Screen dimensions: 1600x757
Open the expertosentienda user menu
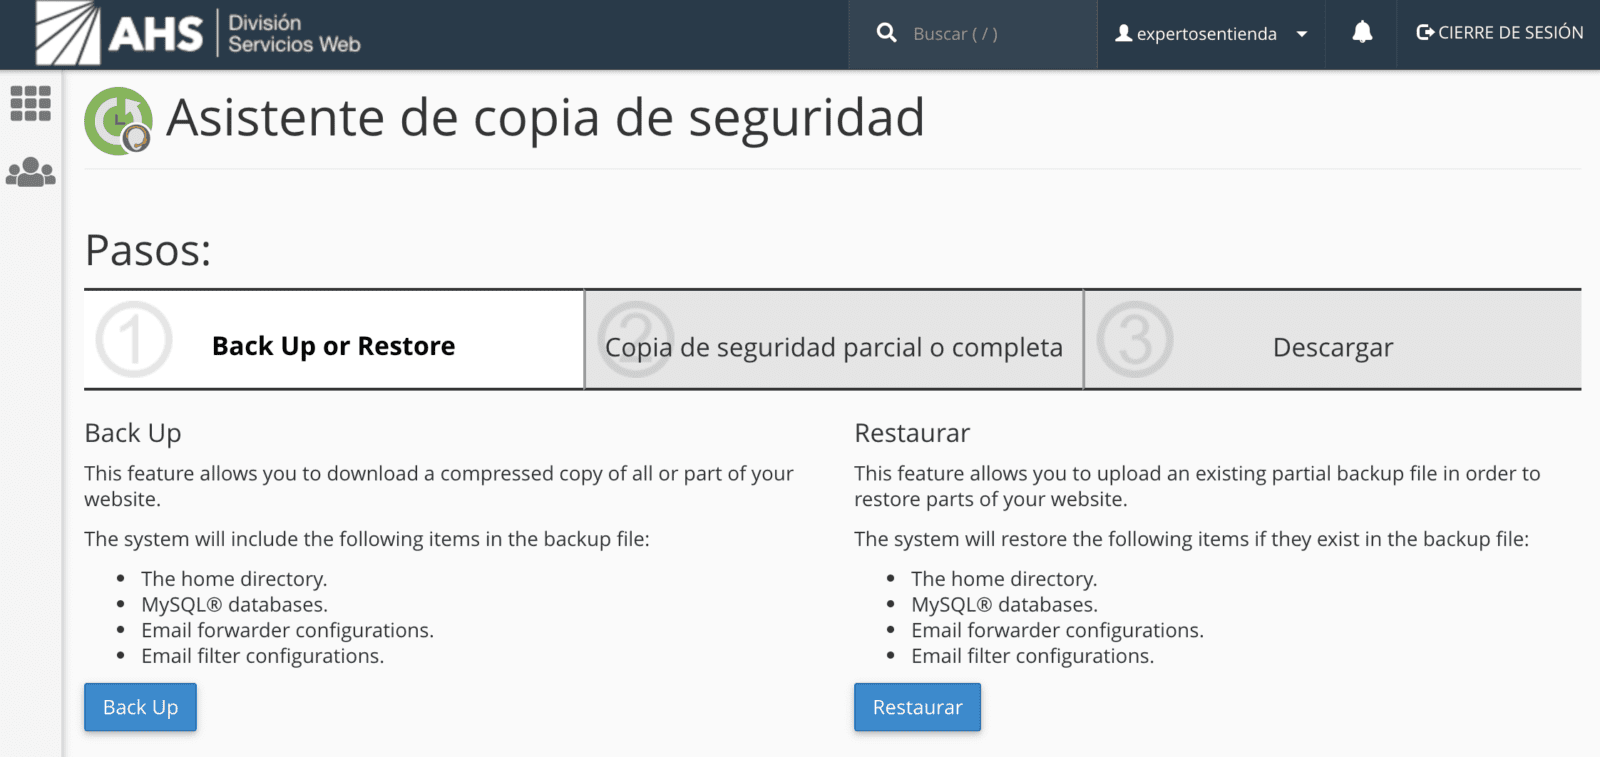(x=1211, y=34)
